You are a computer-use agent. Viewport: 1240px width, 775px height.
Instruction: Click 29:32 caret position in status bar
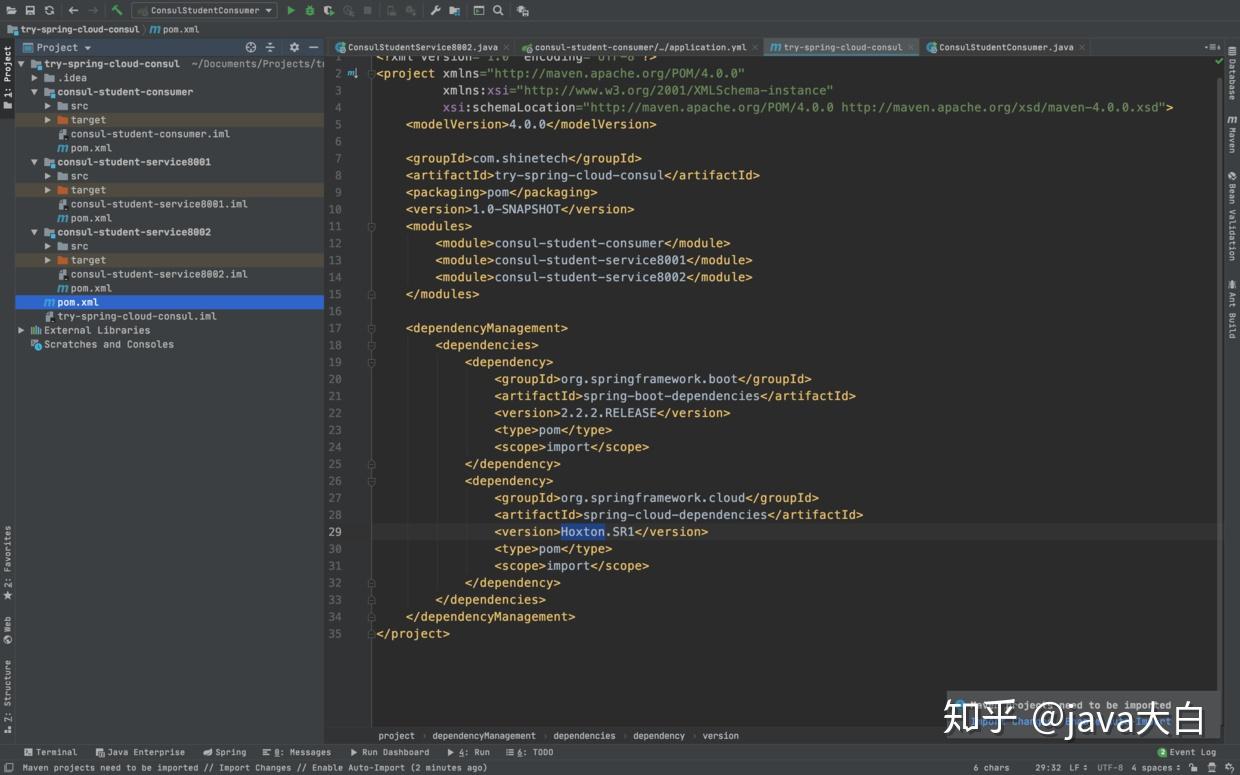point(1047,768)
